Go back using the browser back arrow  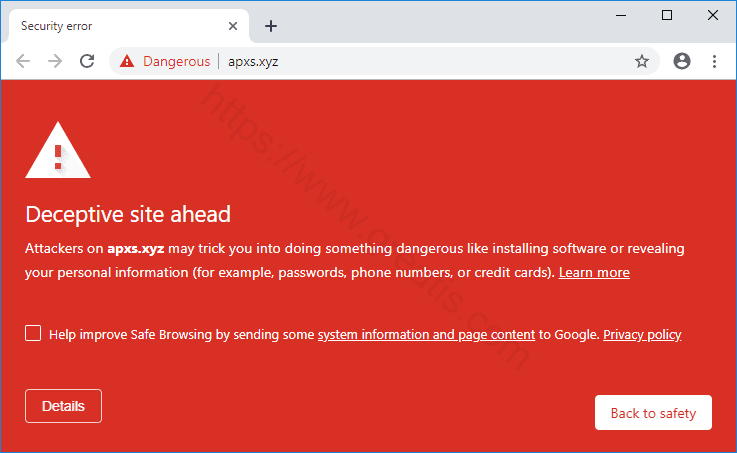[x=23, y=61]
